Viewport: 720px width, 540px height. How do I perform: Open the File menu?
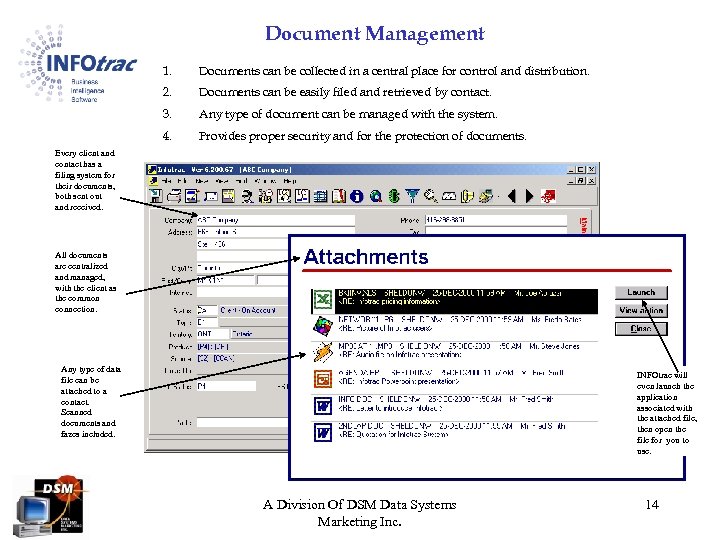167,181
